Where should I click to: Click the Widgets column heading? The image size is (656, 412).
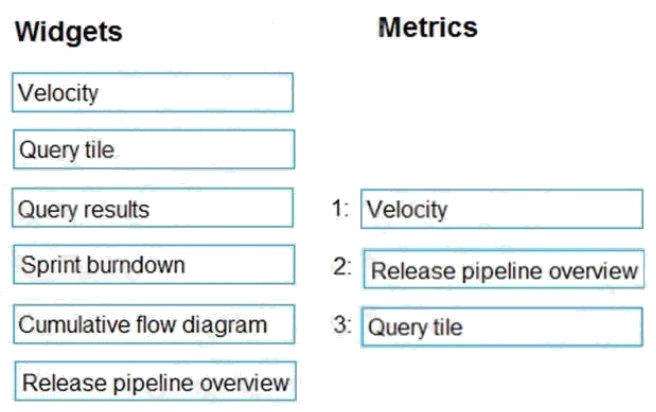tap(69, 31)
